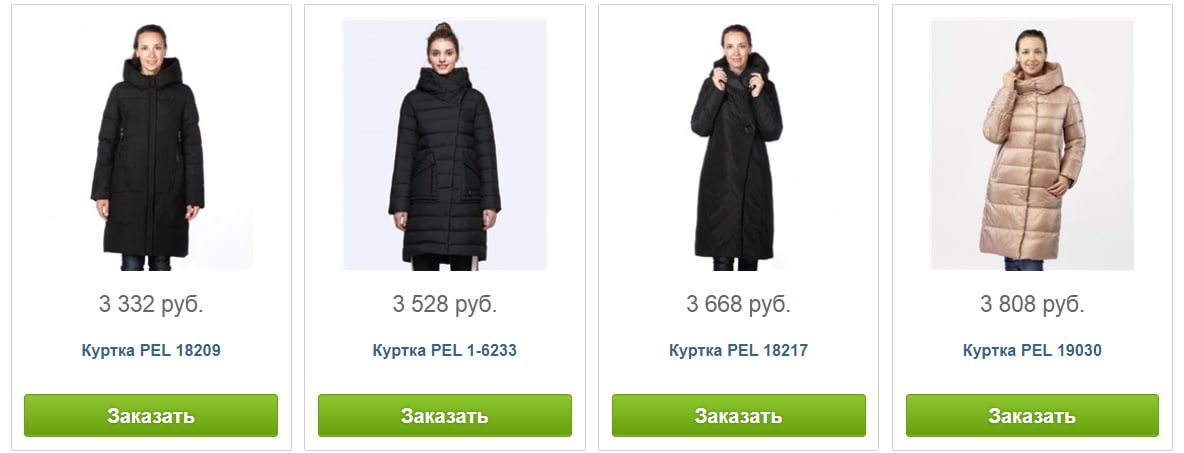Follow the Куртка PEL 18209 link

[x=151, y=350]
